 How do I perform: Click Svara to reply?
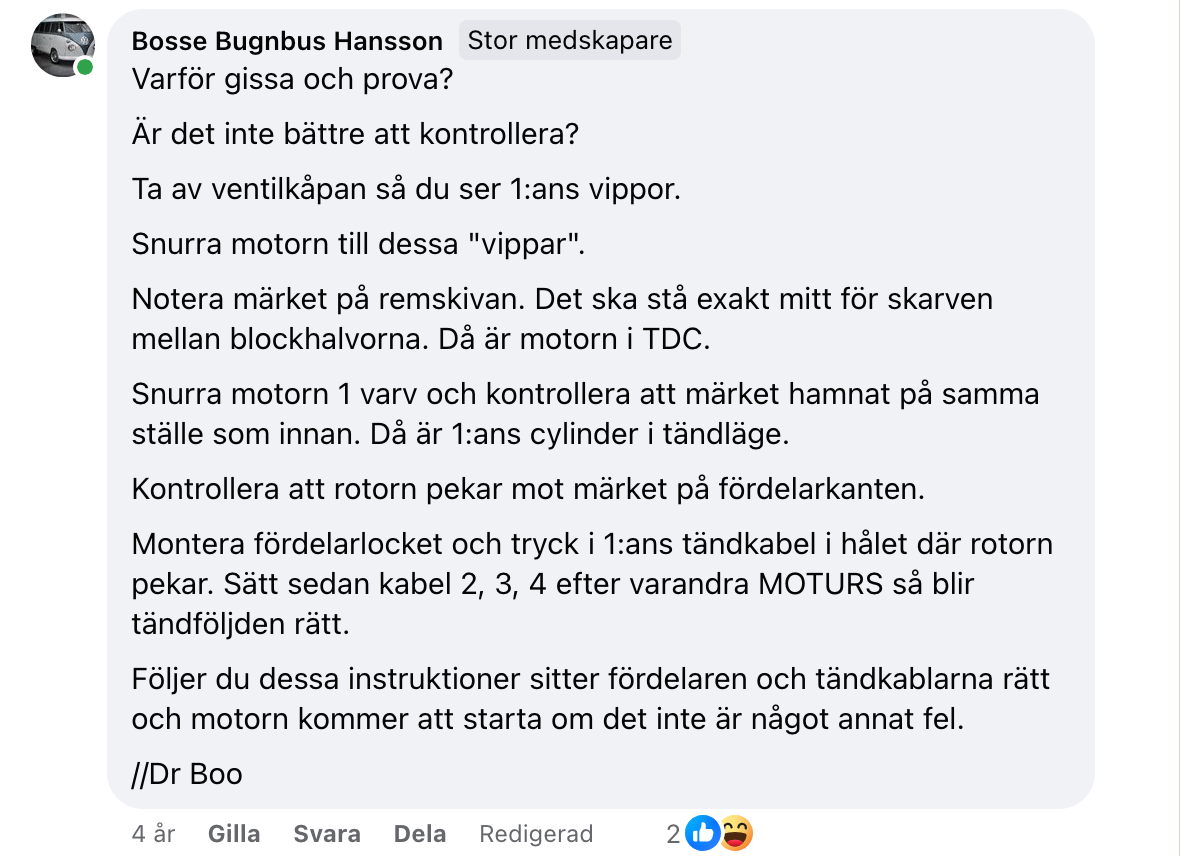pyautogui.click(x=327, y=834)
